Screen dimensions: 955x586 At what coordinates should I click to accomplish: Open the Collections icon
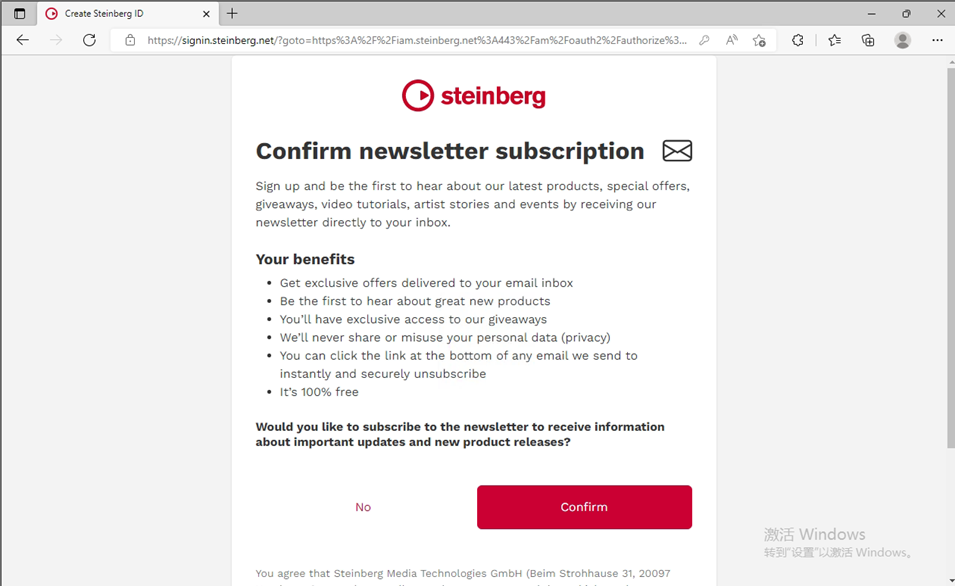868,40
